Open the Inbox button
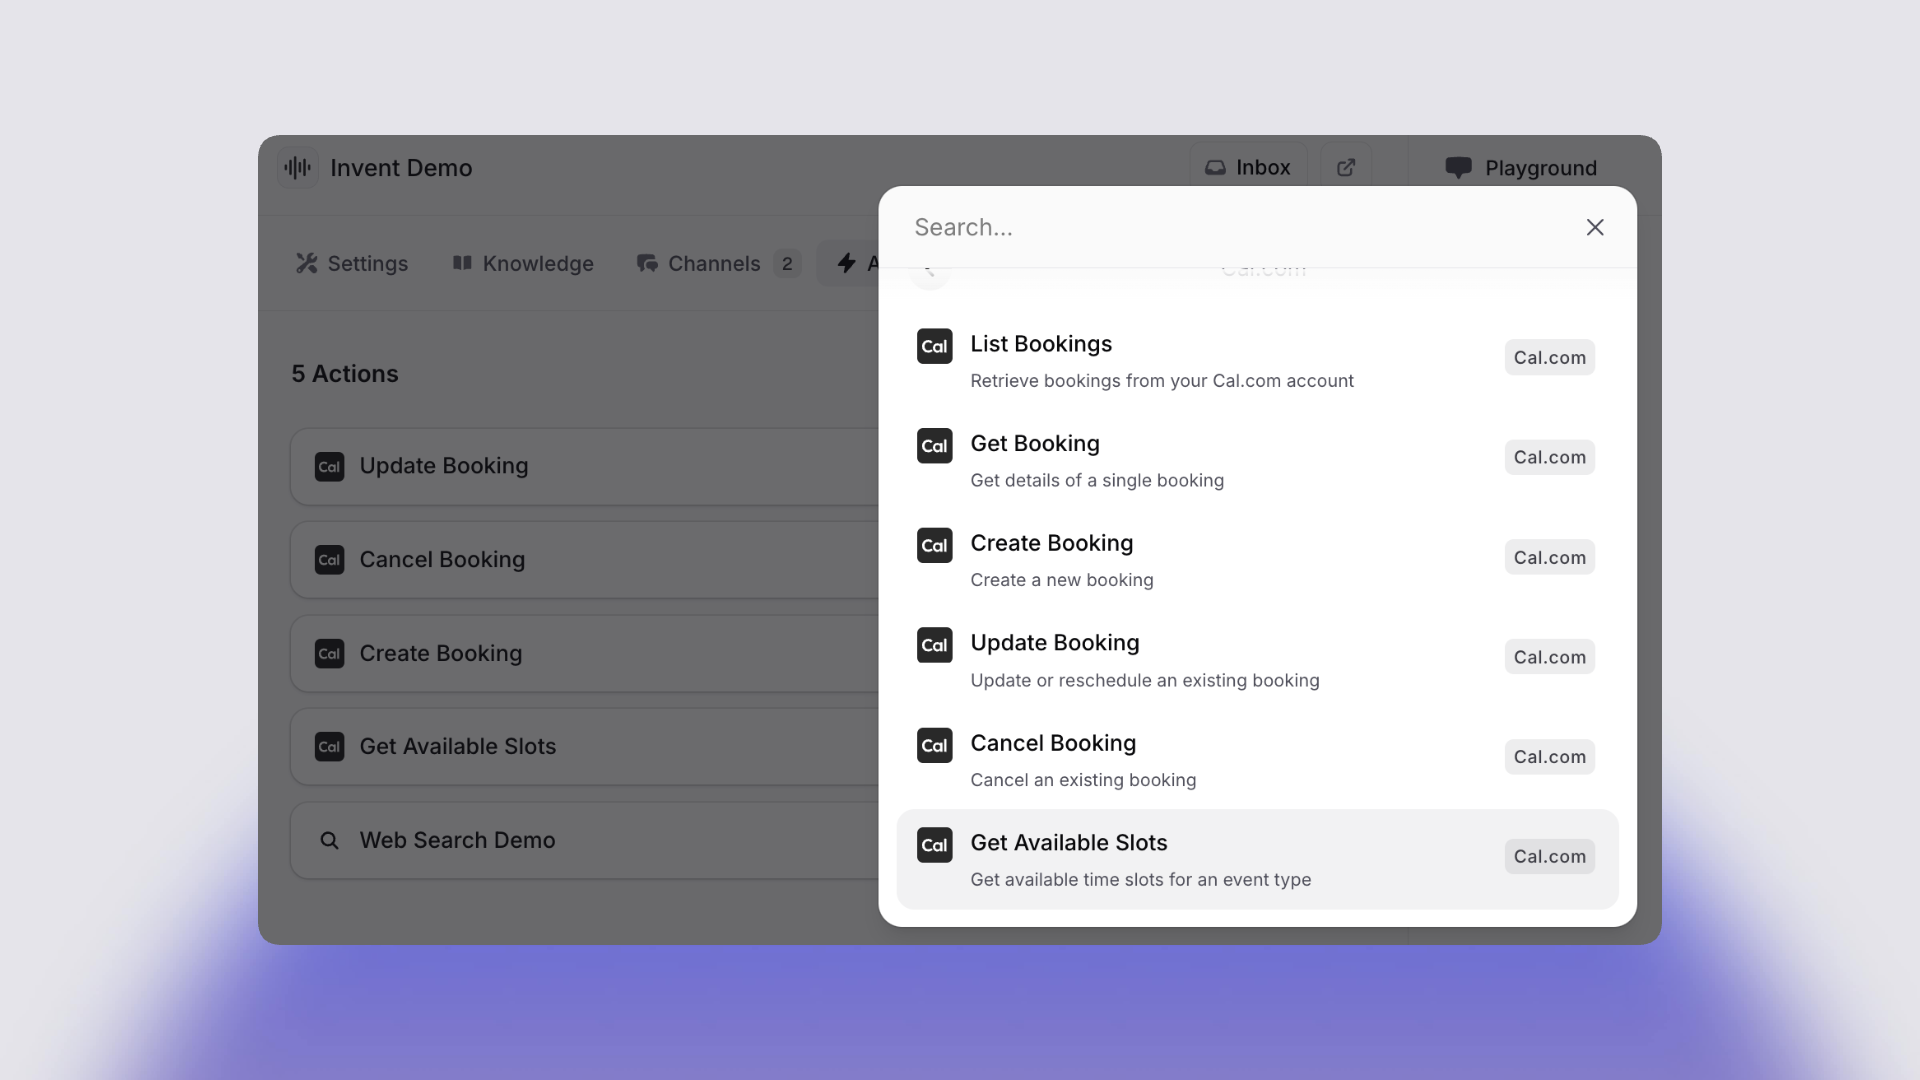This screenshot has height=1080, width=1920. [1248, 167]
